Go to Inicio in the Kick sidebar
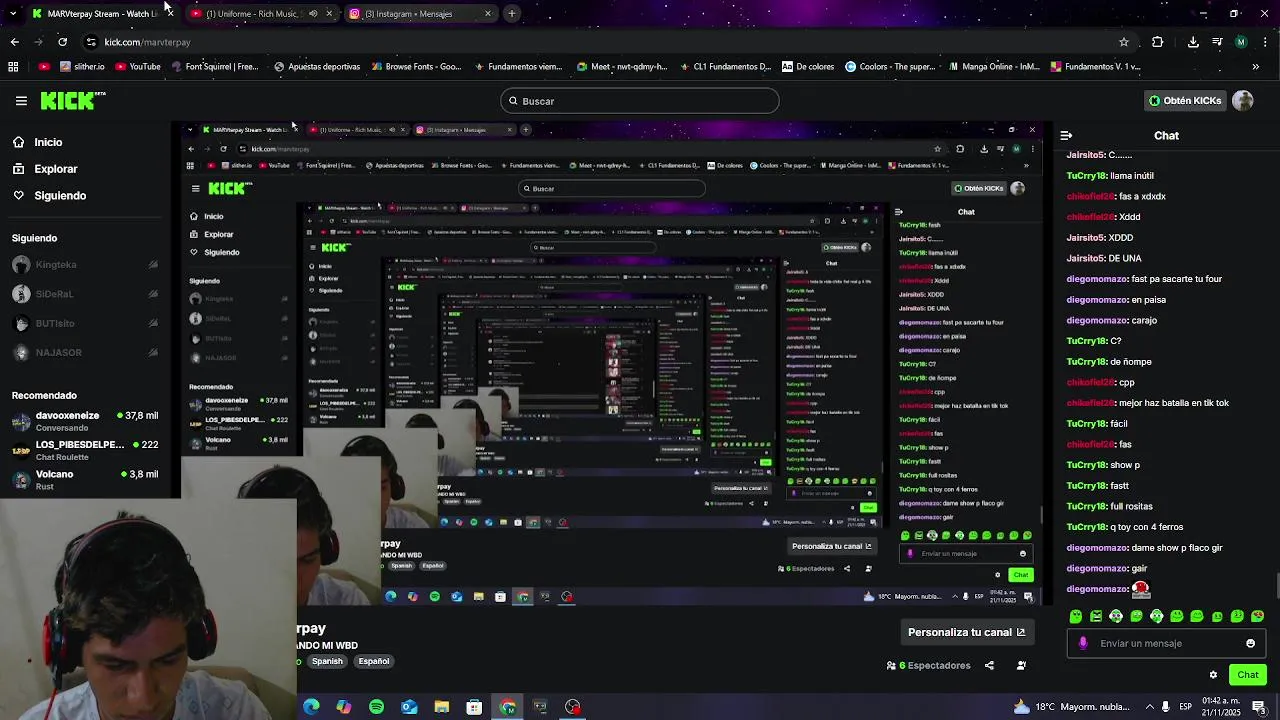The height and width of the screenshot is (720, 1280). click(37, 142)
